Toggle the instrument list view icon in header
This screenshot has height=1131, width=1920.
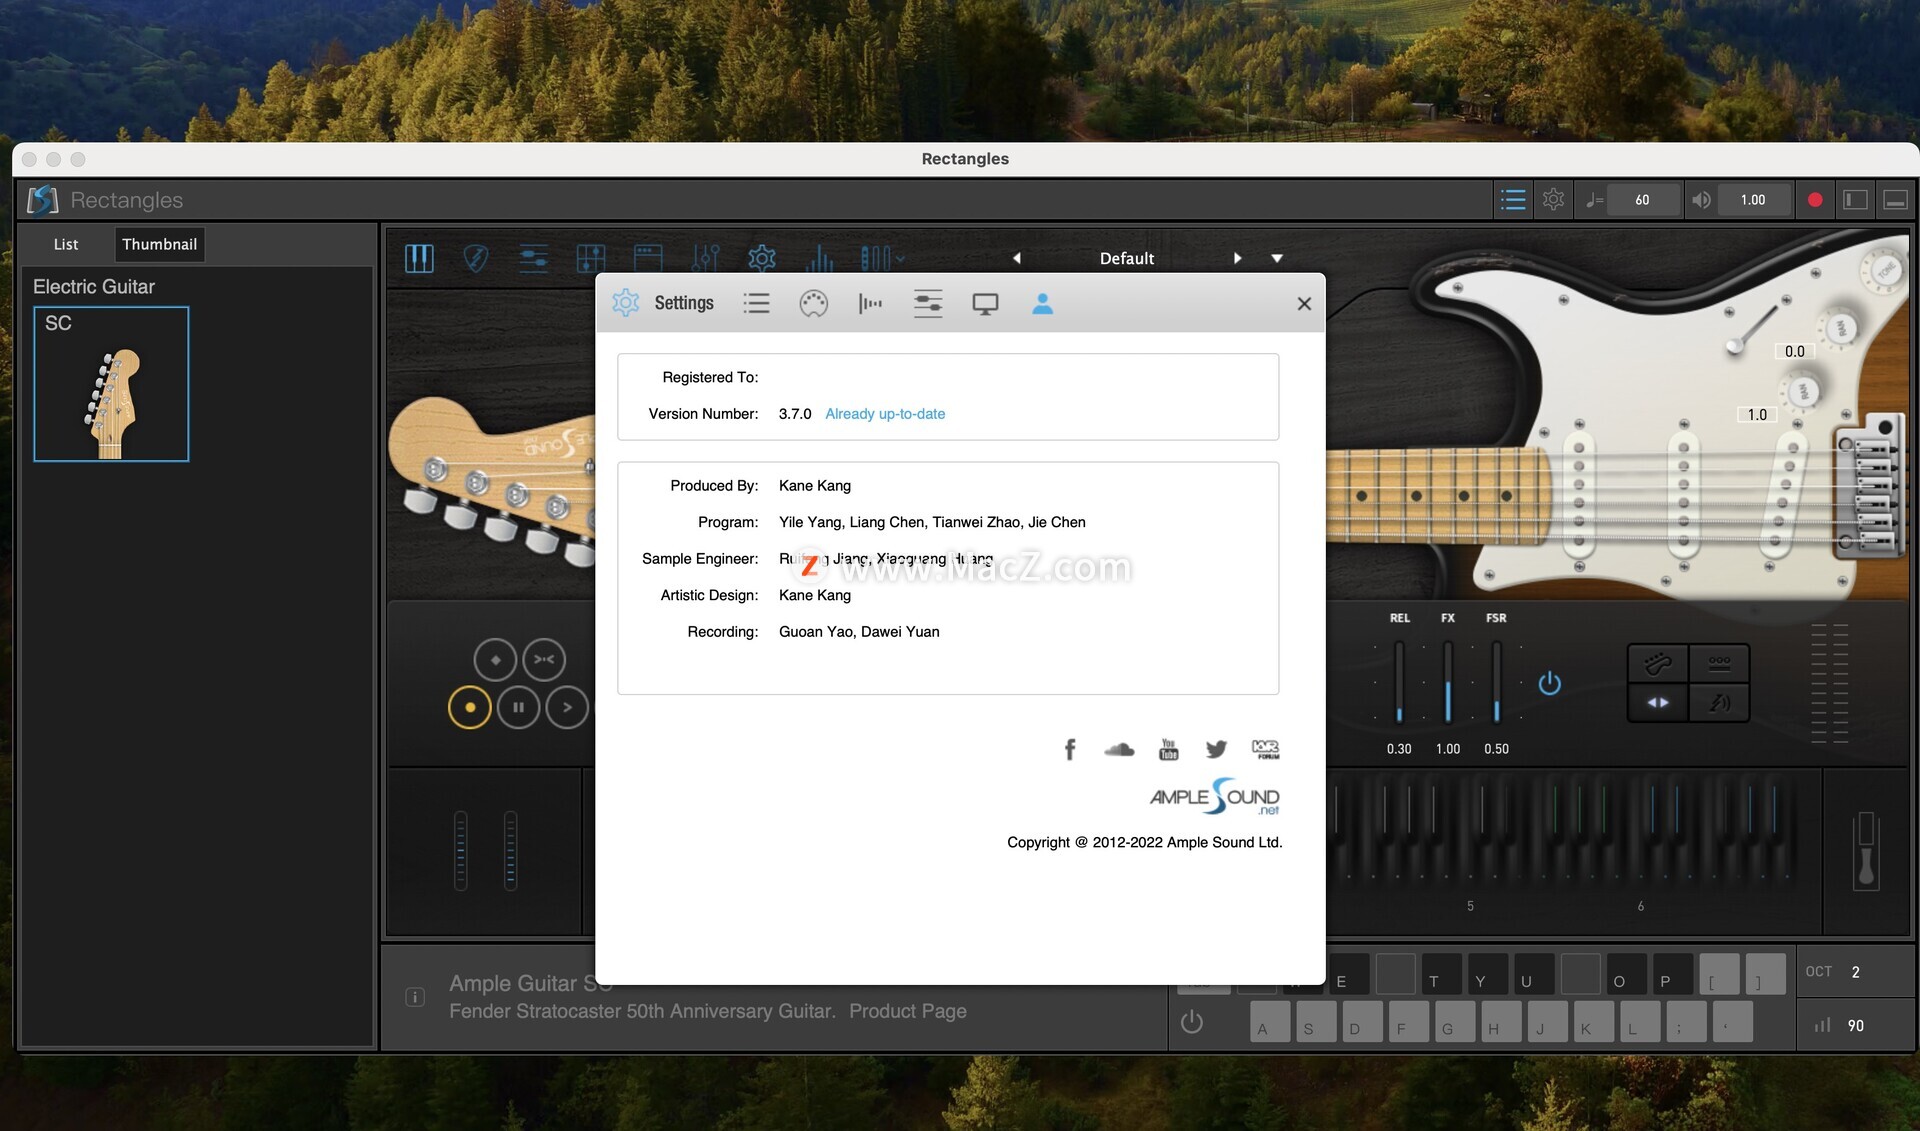click(1513, 200)
